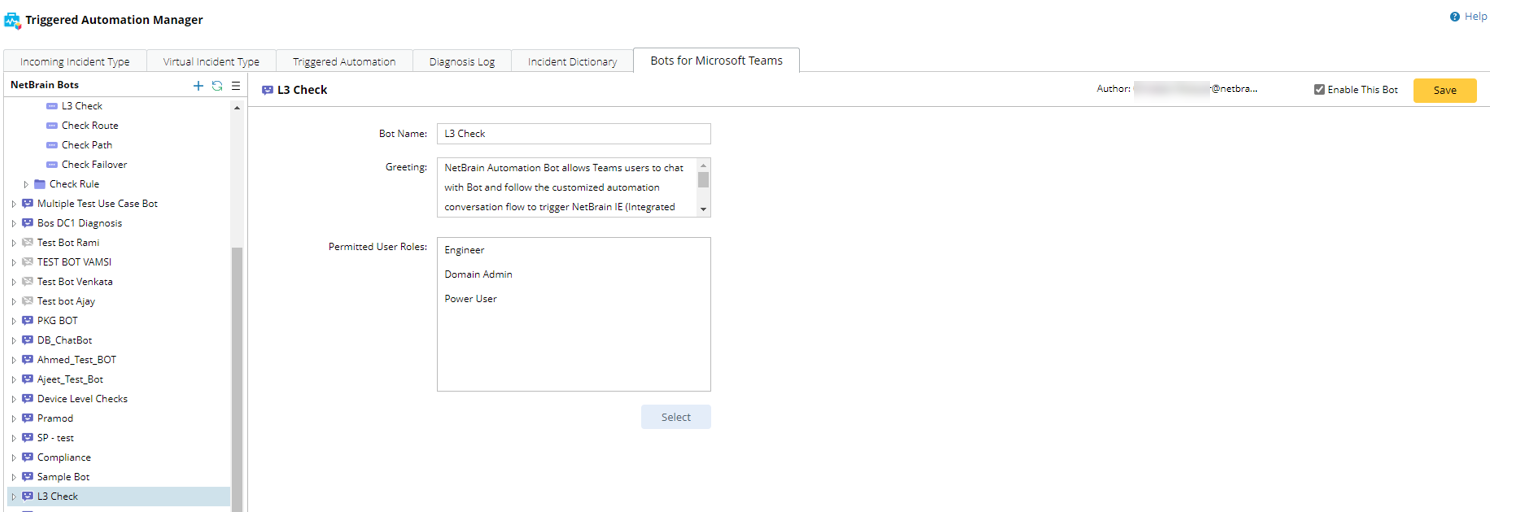Open the Diagnosis Log tab
This screenshot has height=517, width=1515.
click(462, 62)
